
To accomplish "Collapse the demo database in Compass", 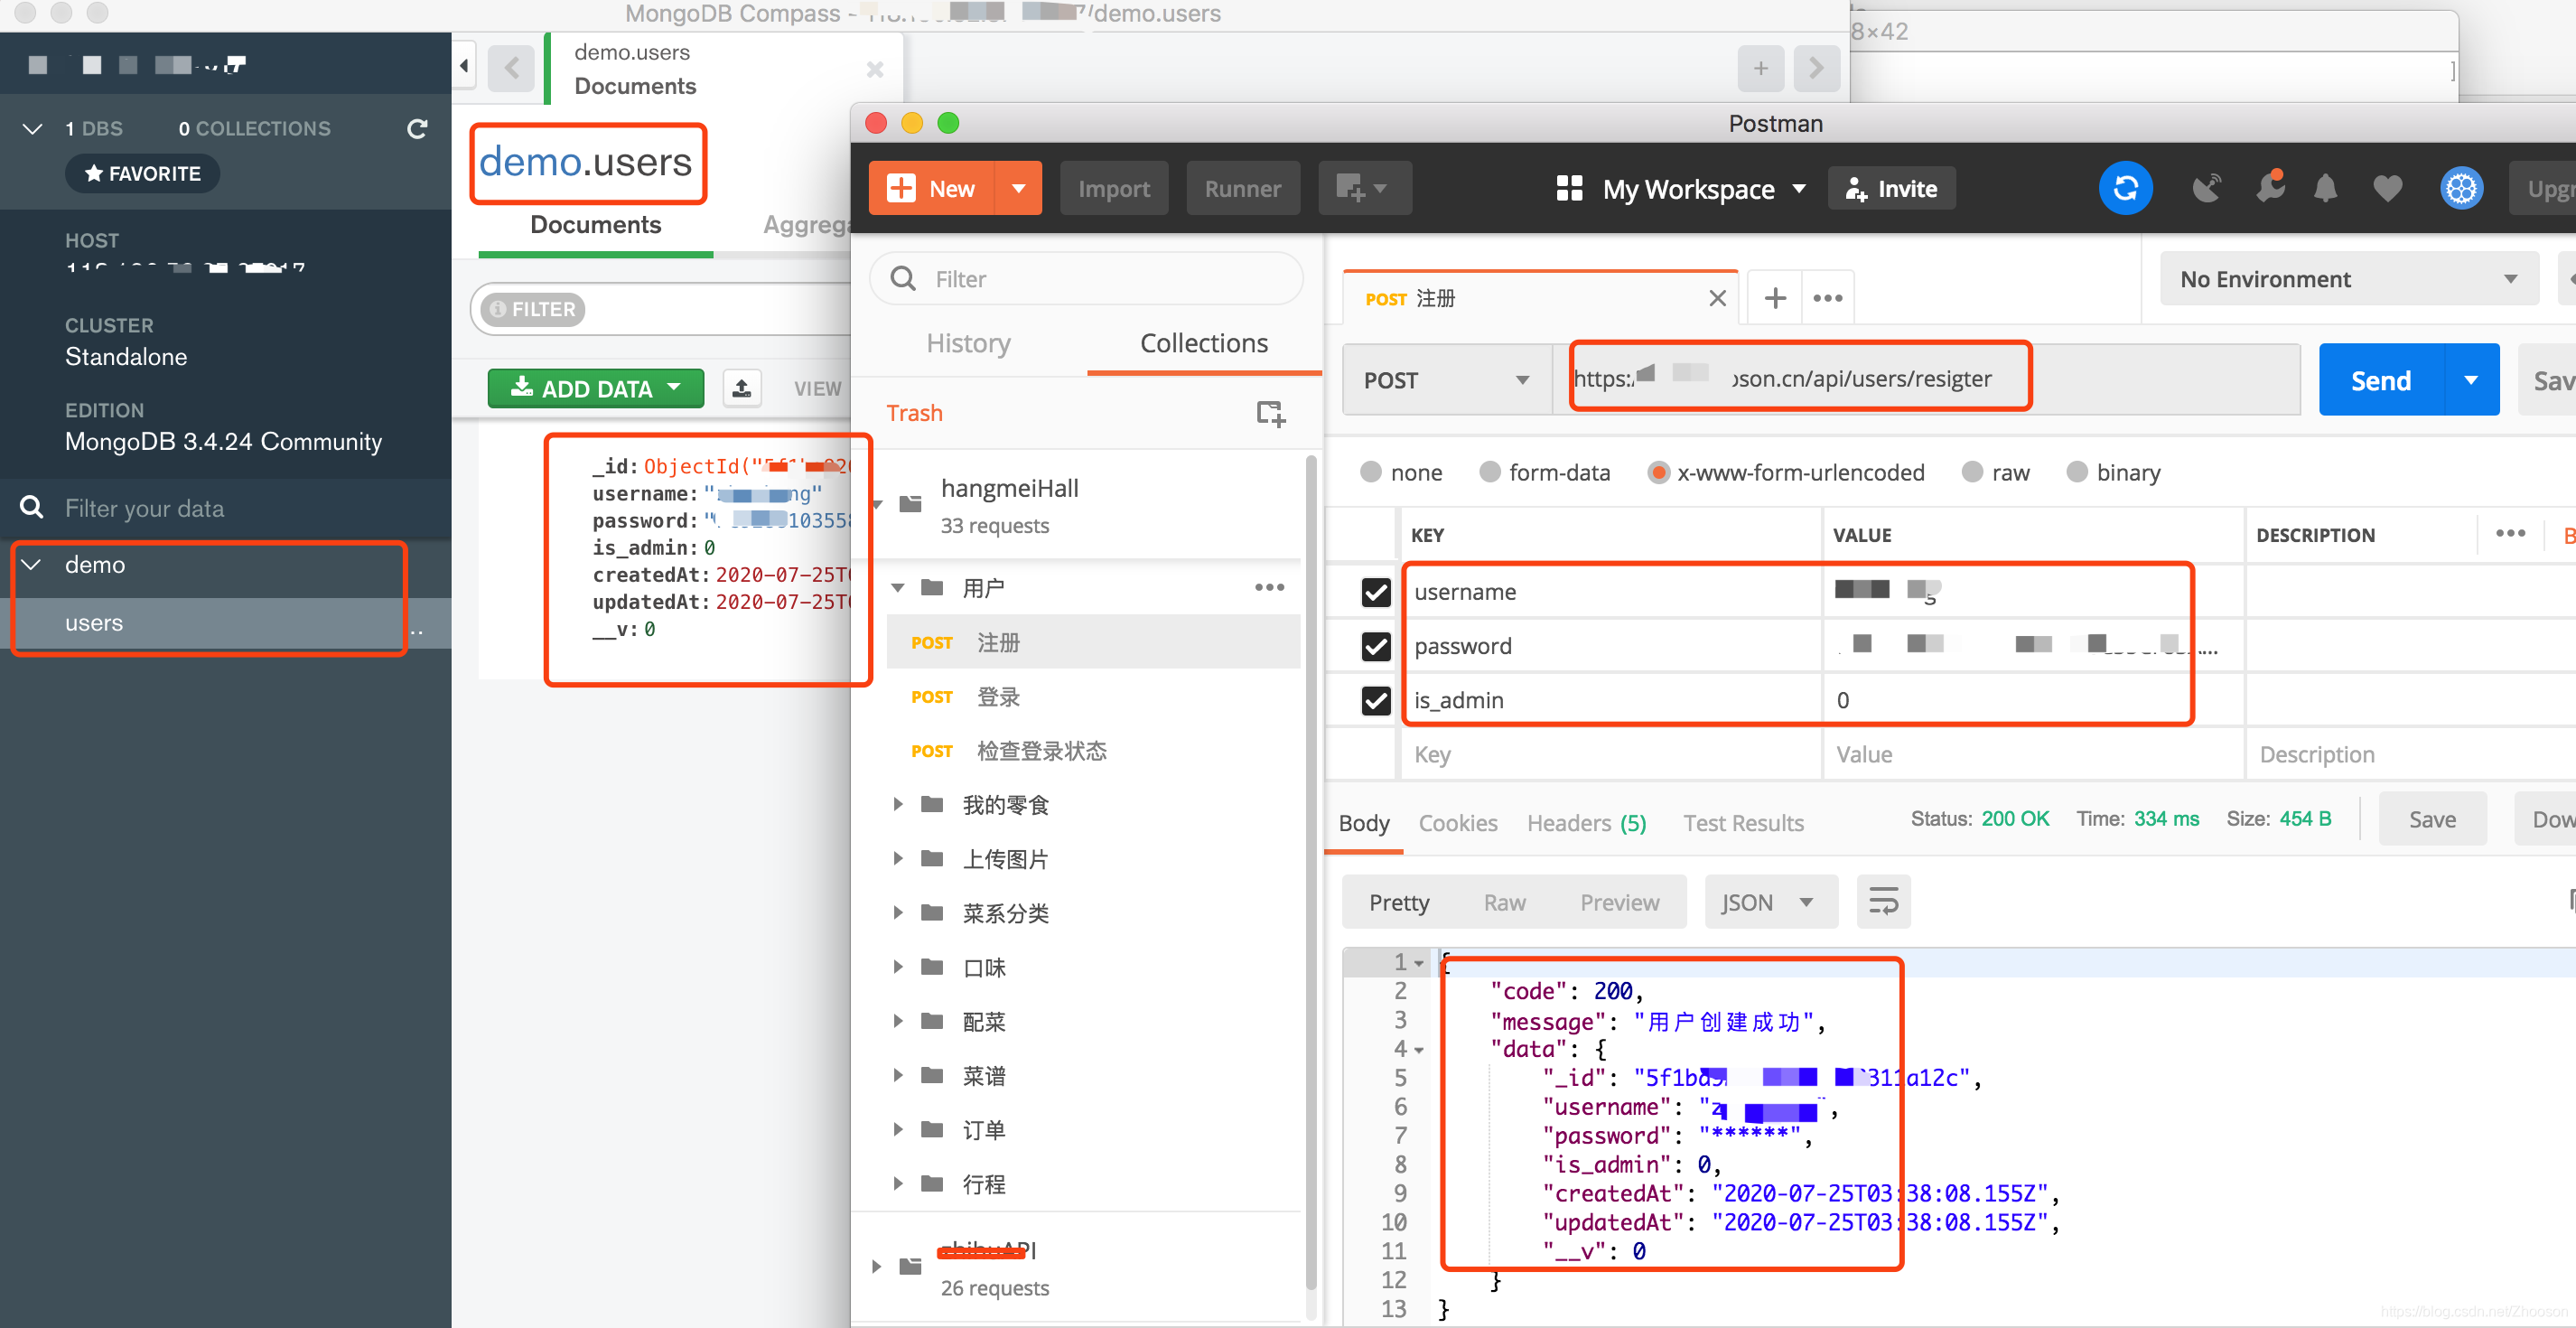I will [31, 564].
